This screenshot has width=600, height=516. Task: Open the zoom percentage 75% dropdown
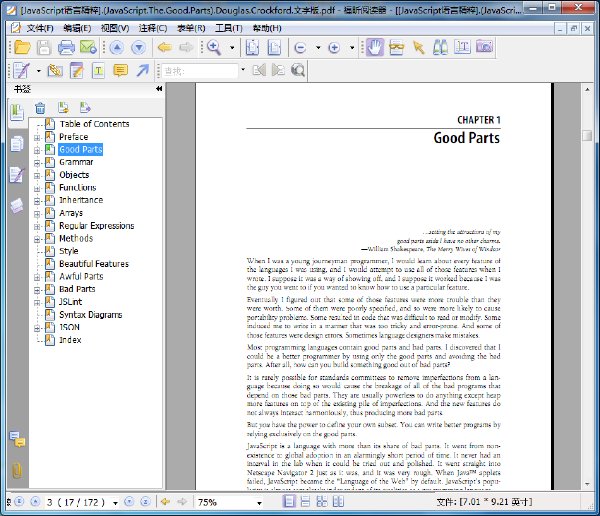click(259, 503)
